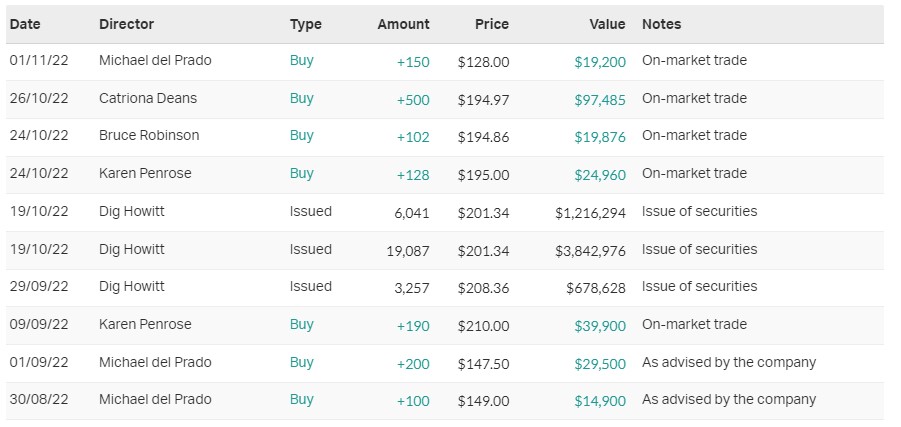Click the Notes column header
Viewport: 901px width, 427px height.
[661, 24]
